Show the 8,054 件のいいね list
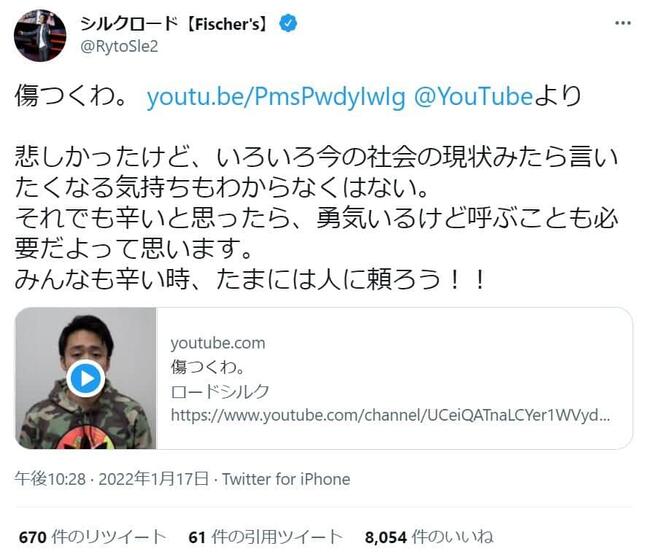The width and height of the screenshot is (645, 557). 429,537
